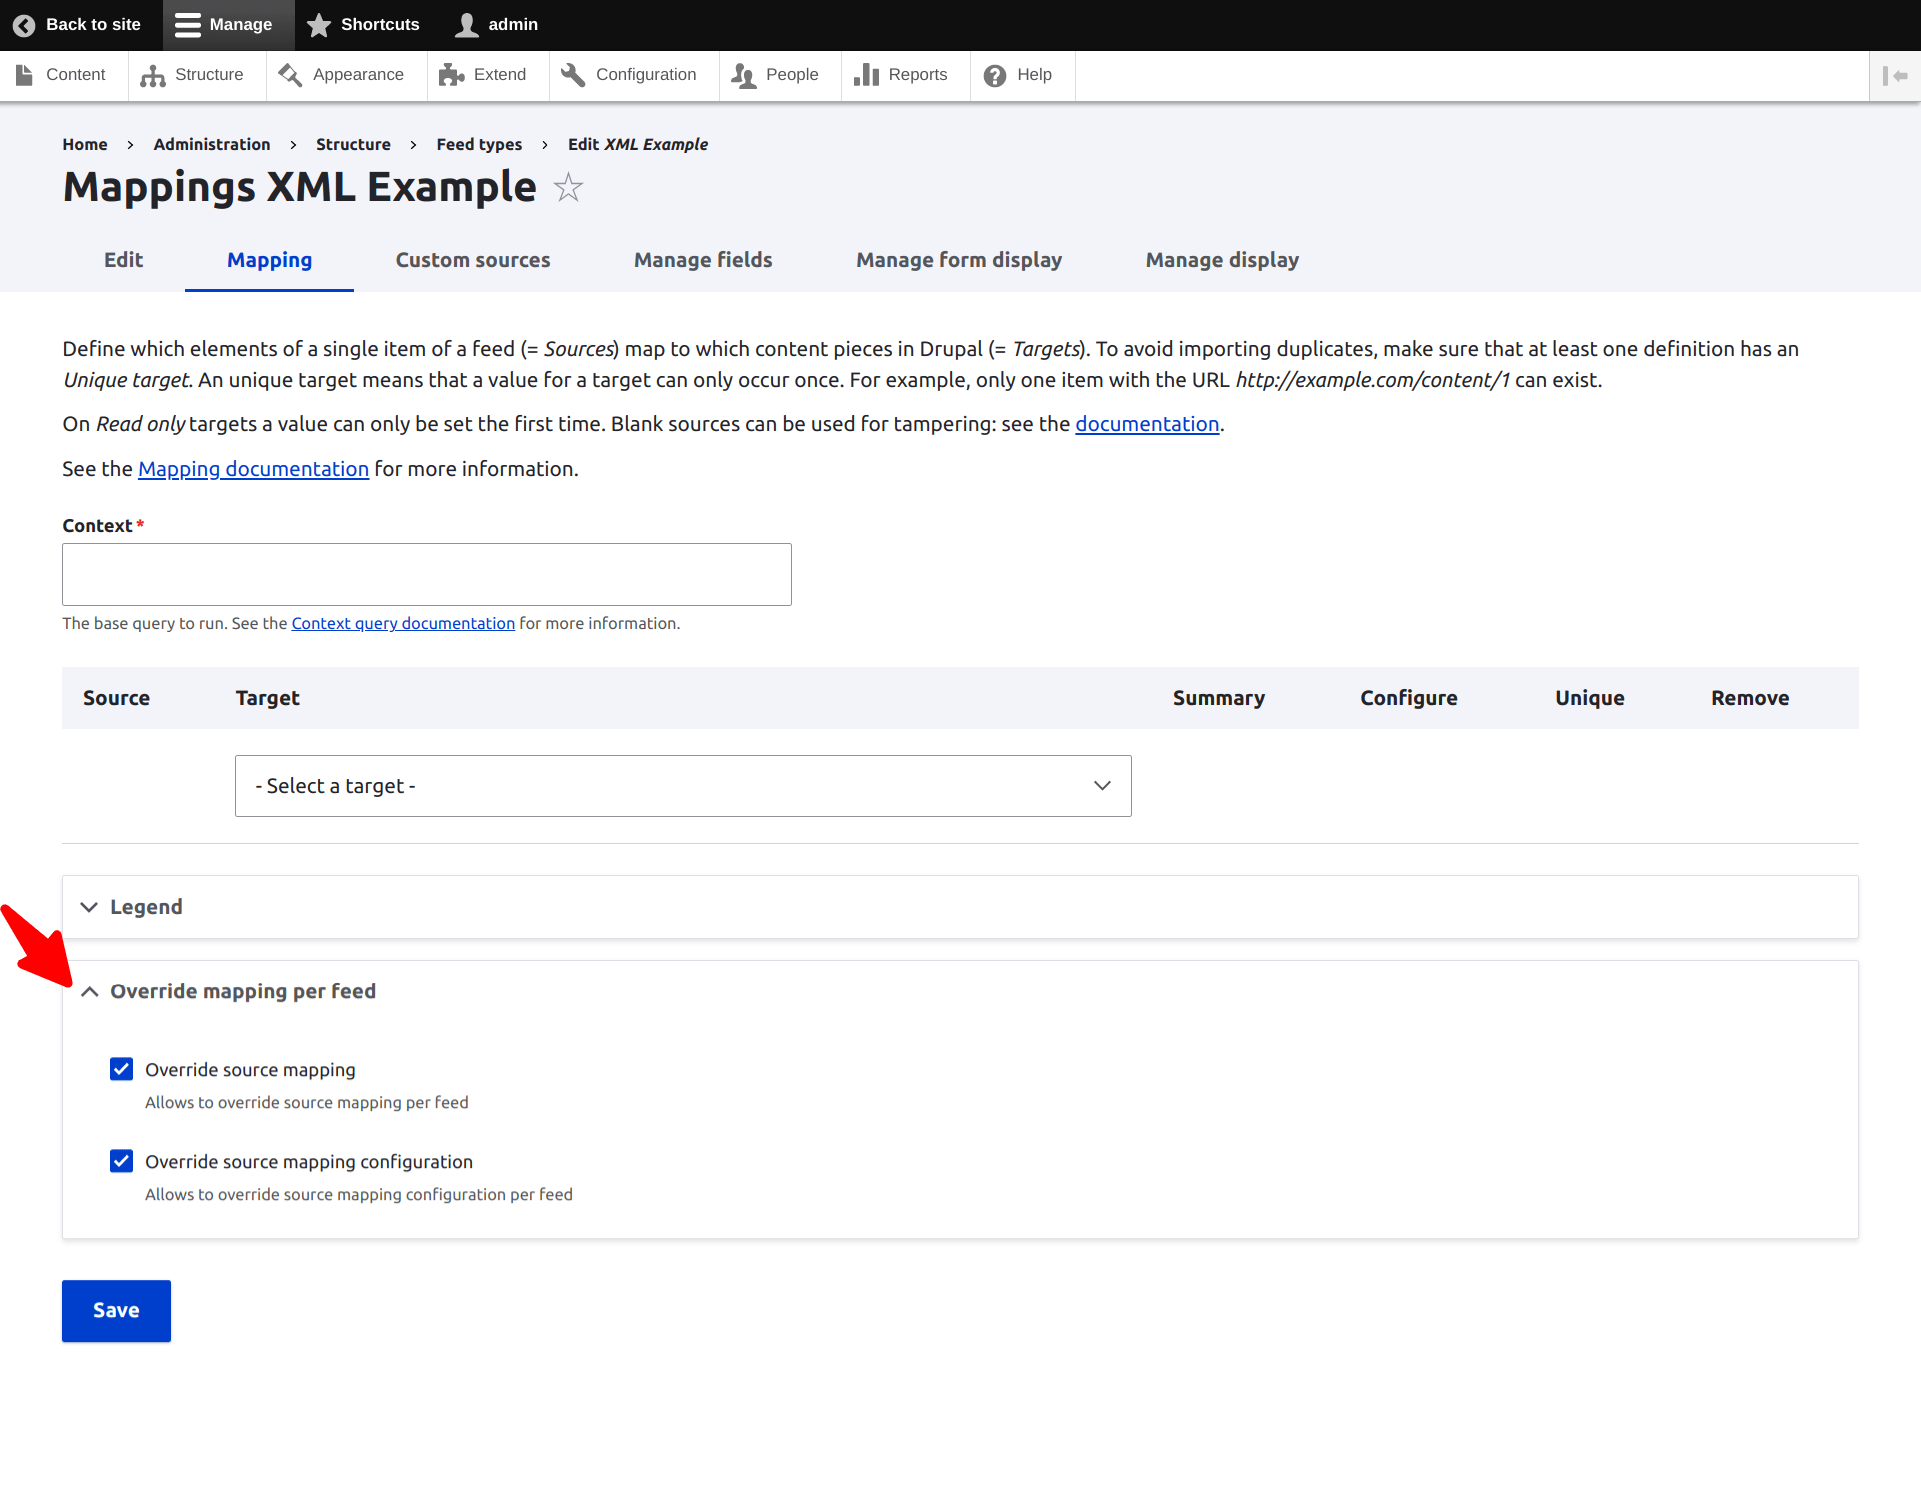Screen dimensions: 1921x1488
Task: Open the Select a target dropdown
Action: pos(683,786)
